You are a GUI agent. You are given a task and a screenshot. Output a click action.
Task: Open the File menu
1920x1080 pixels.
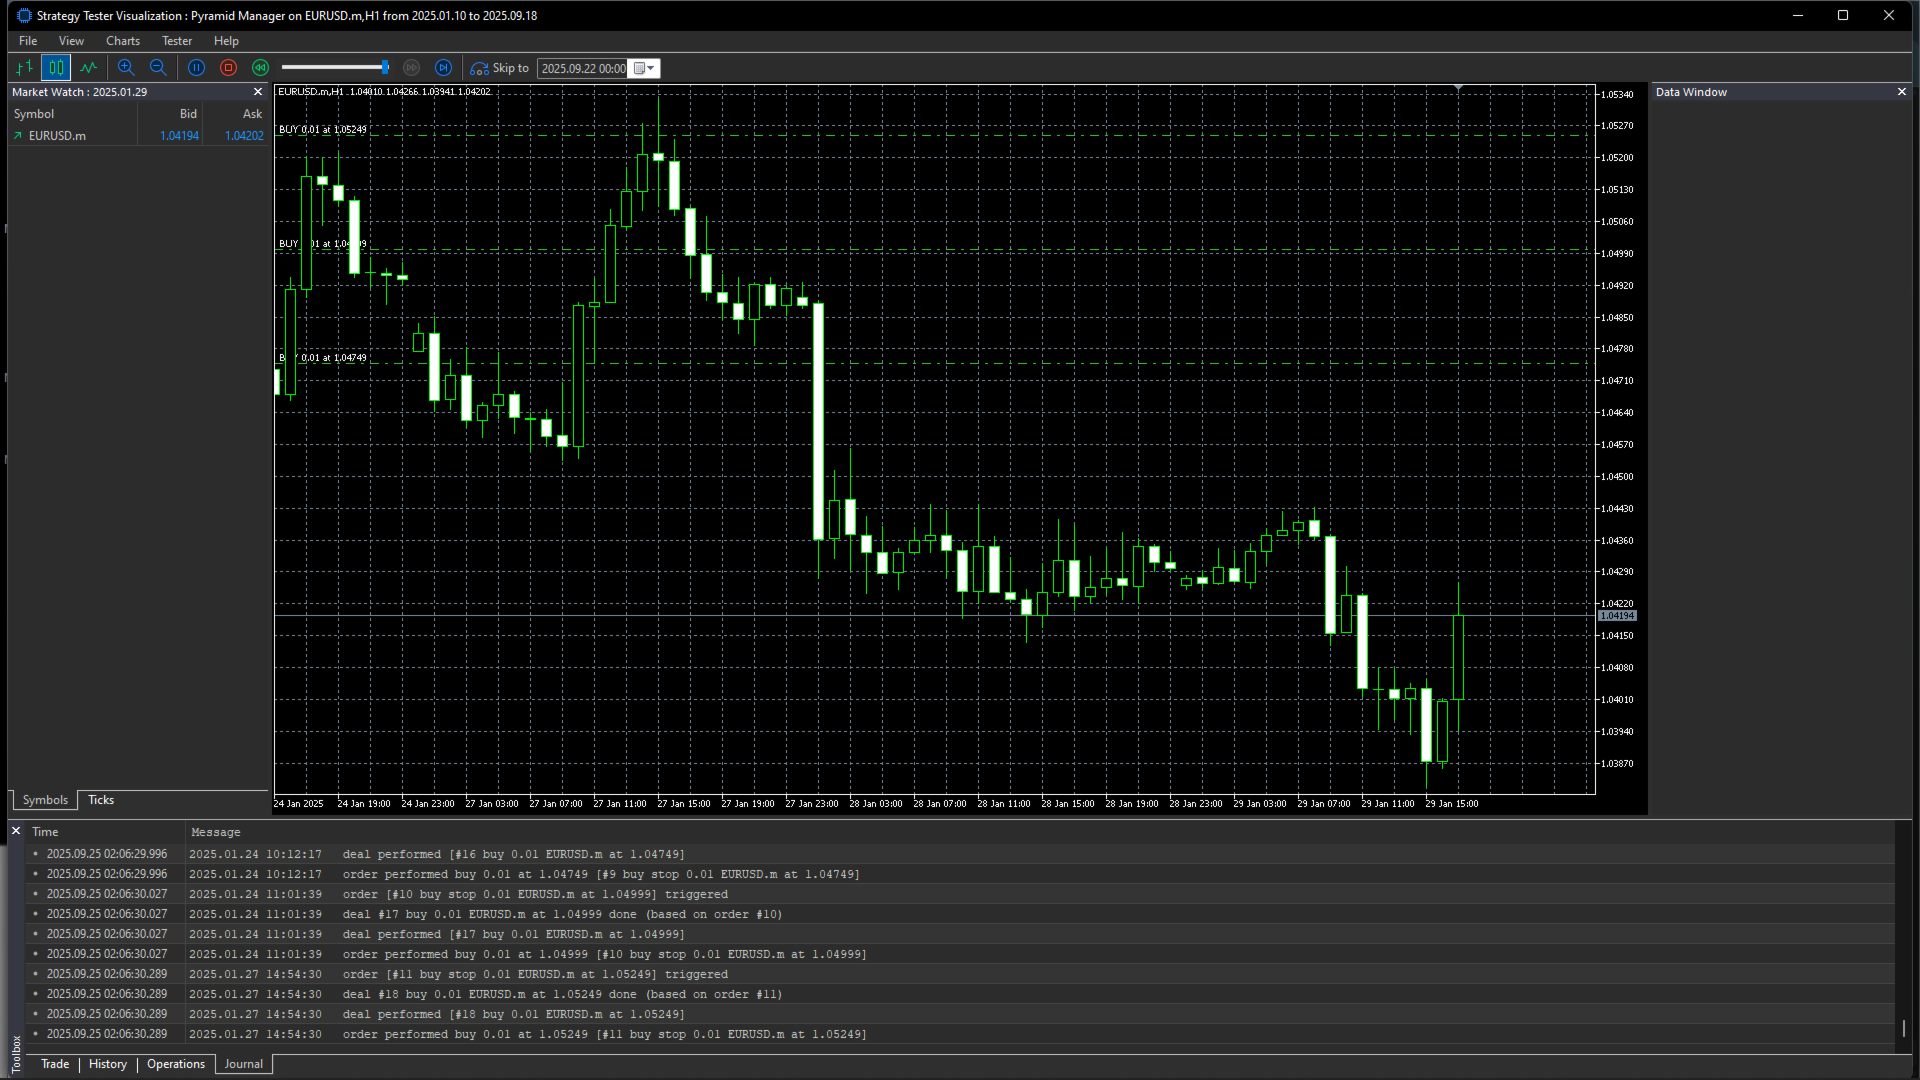click(28, 41)
